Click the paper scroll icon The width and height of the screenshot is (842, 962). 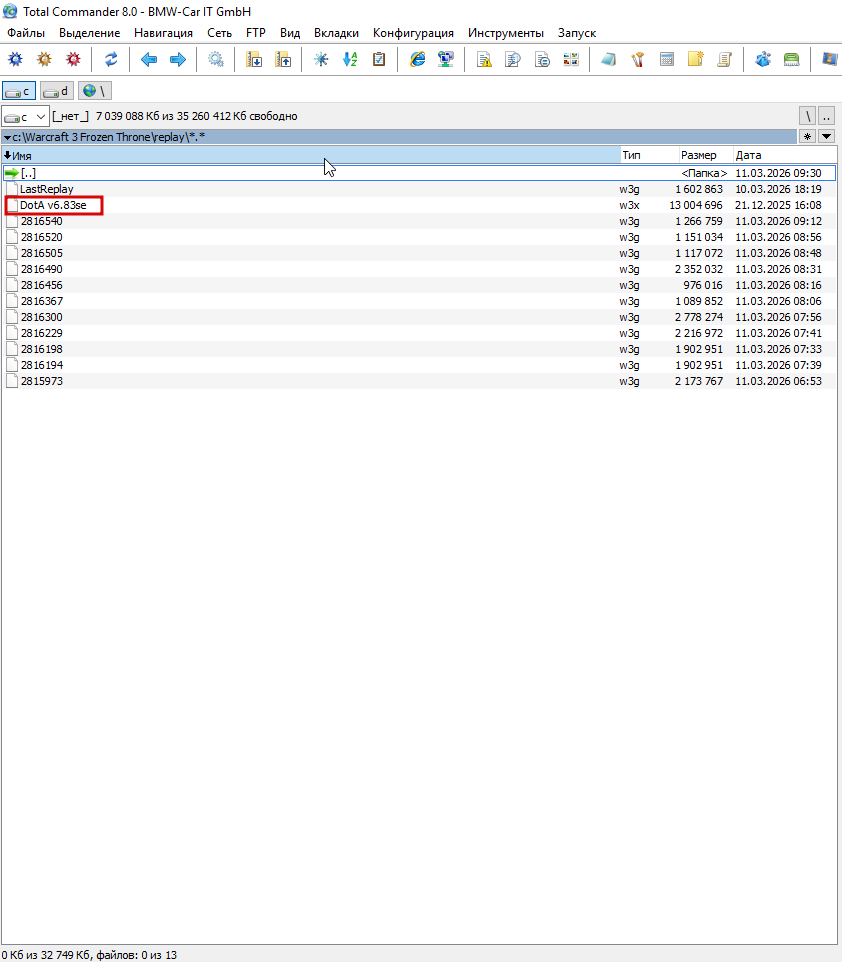click(x=724, y=60)
